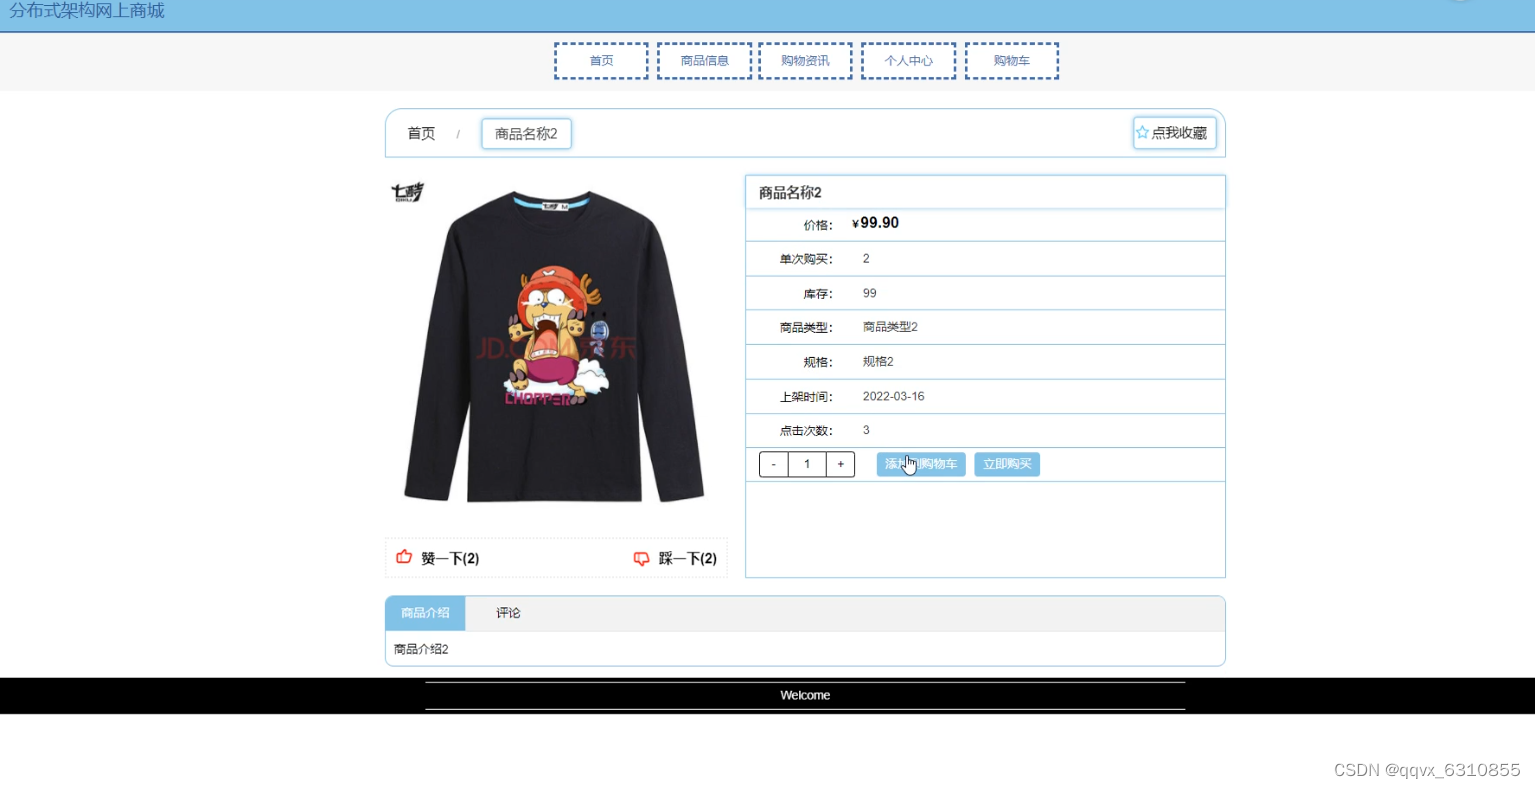Click the 商品名称2 breadcrumb box

tap(526, 133)
